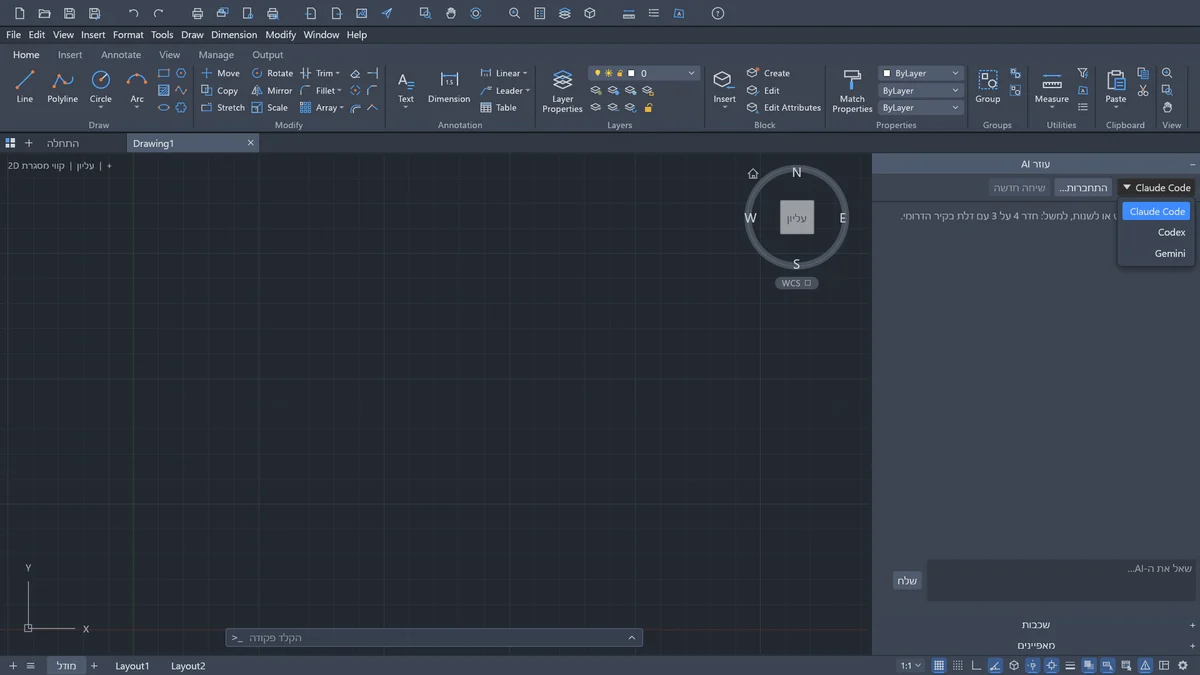The height and width of the screenshot is (675, 1200).
Task: Click the AI prompt text field
Action: point(1061,580)
